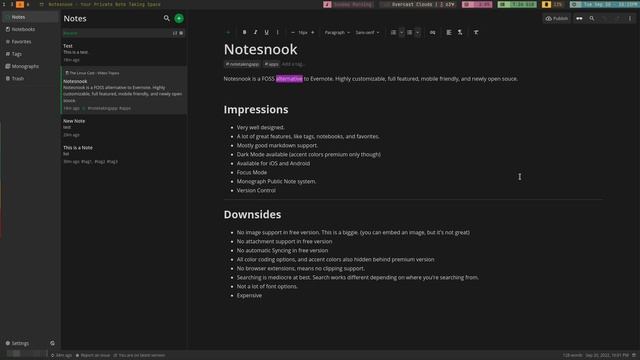Insert a numbered list
This screenshot has height=360, width=640.
click(x=393, y=32)
